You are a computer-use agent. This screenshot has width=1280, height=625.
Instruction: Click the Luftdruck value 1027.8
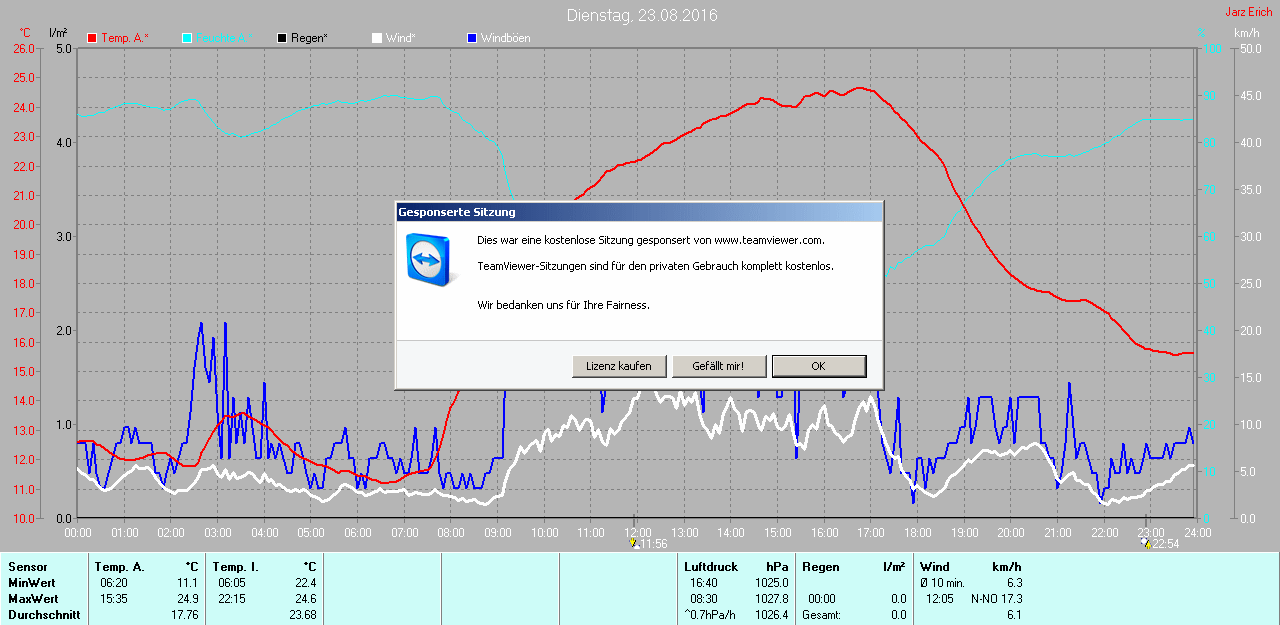pyautogui.click(x=772, y=599)
